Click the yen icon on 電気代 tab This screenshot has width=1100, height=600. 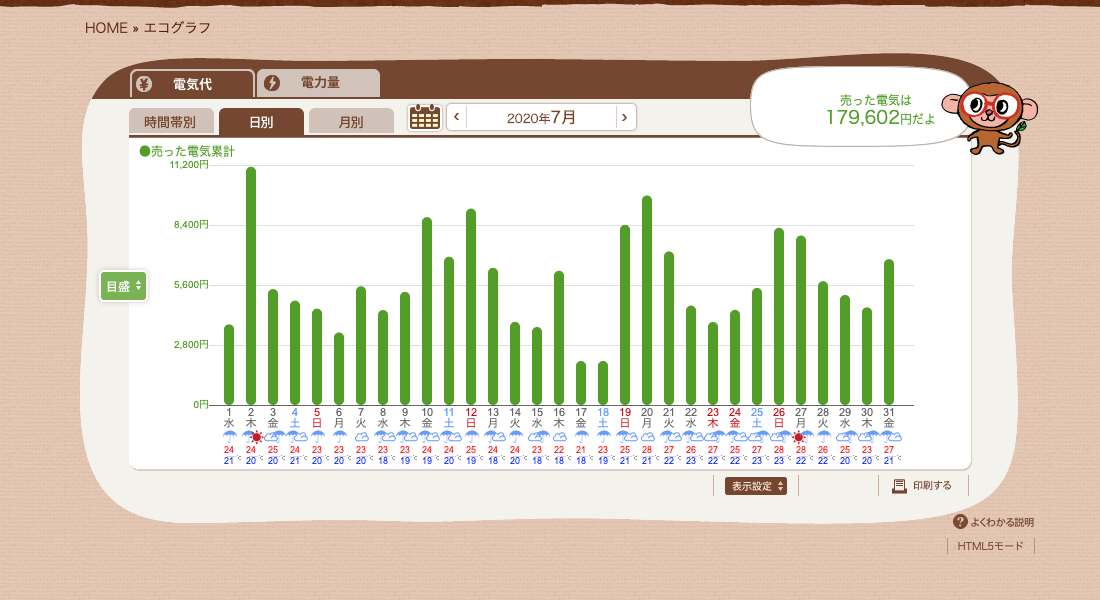pyautogui.click(x=144, y=84)
